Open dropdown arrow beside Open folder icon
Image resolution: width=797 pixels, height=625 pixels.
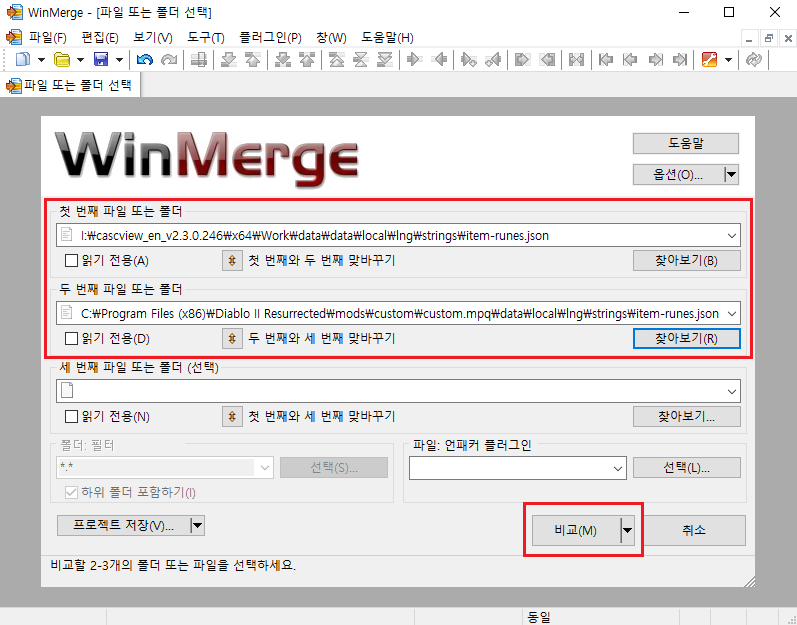pos(80,60)
